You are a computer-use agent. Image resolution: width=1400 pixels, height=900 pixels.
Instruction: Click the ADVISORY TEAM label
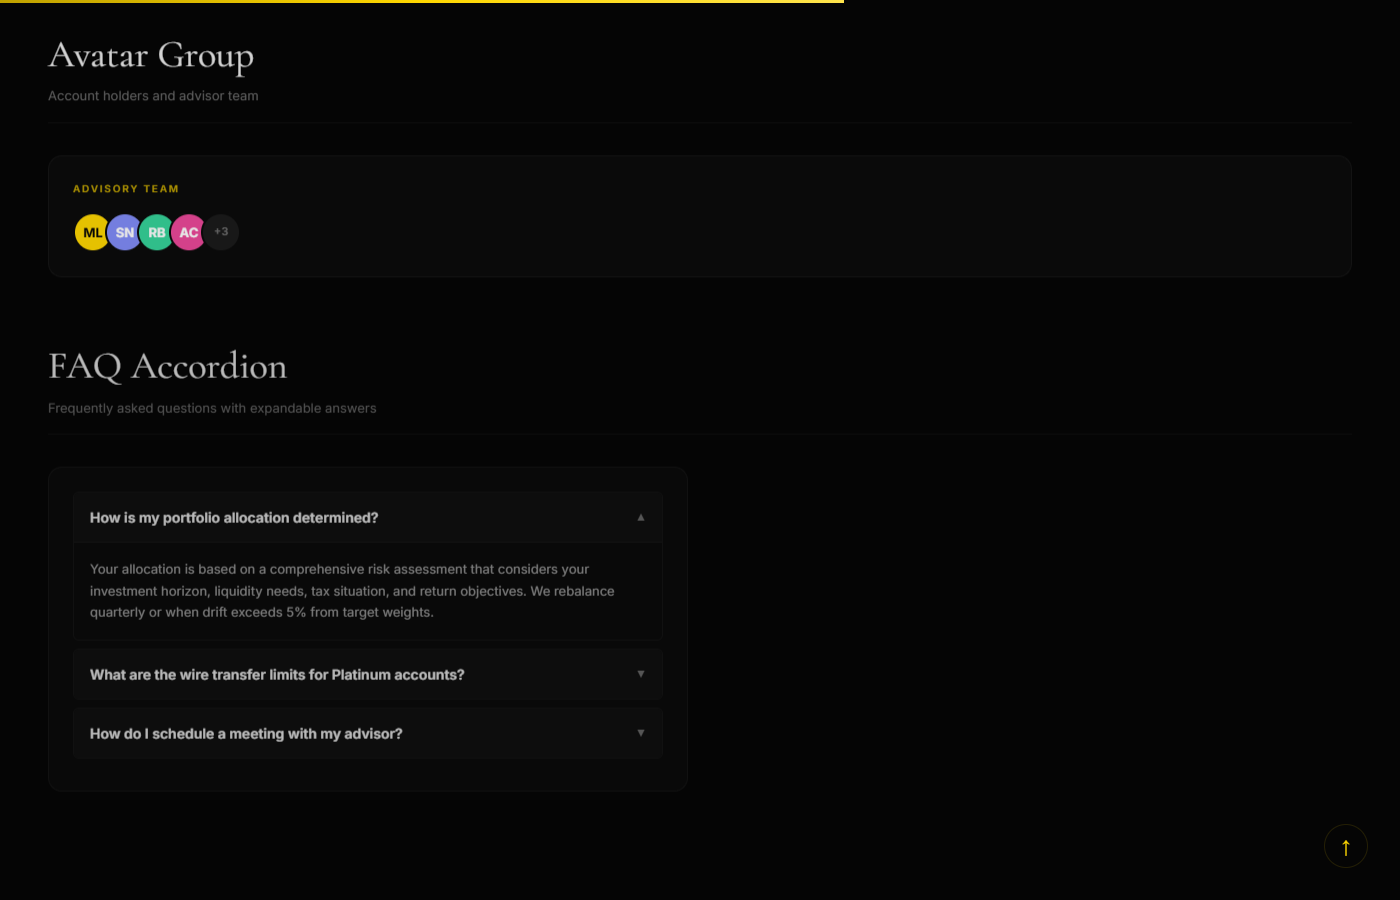click(126, 189)
